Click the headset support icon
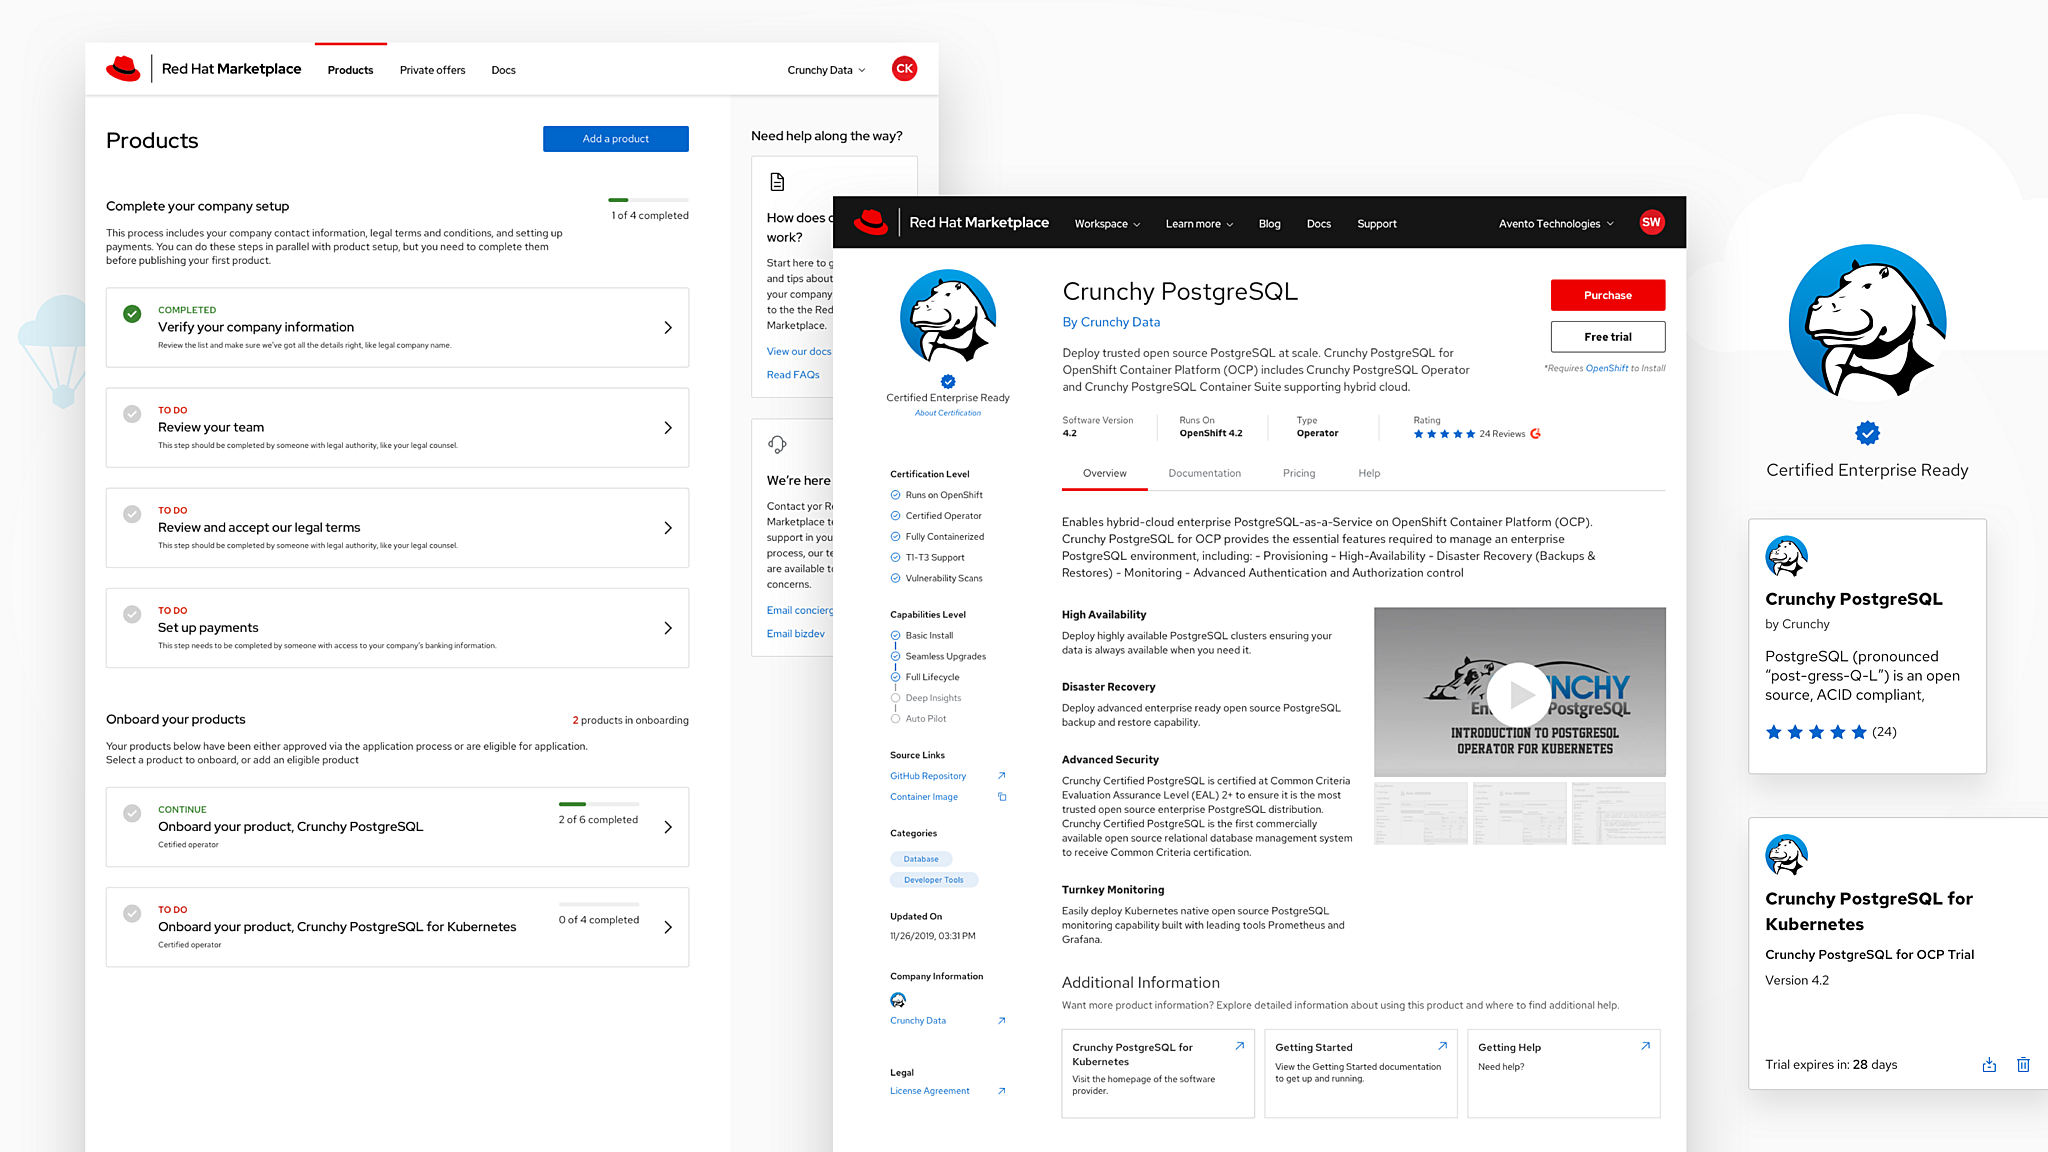The image size is (2048, 1152). (x=777, y=444)
